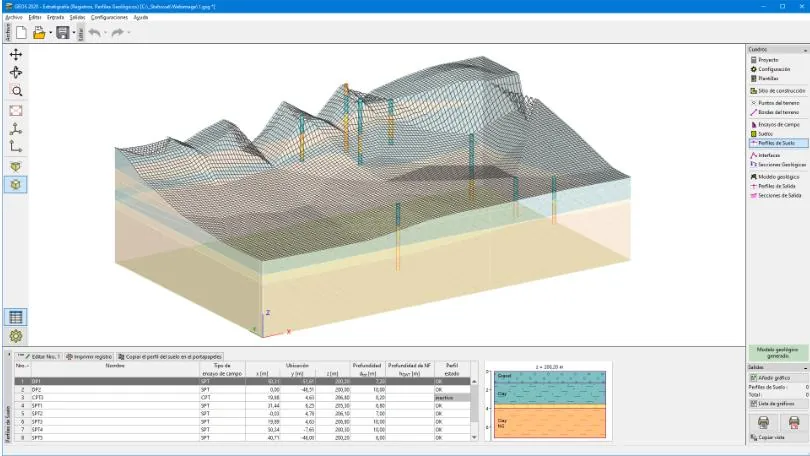The image size is (810, 456).
Task: Open Bordes del terreno frame
Action: click(x=777, y=112)
